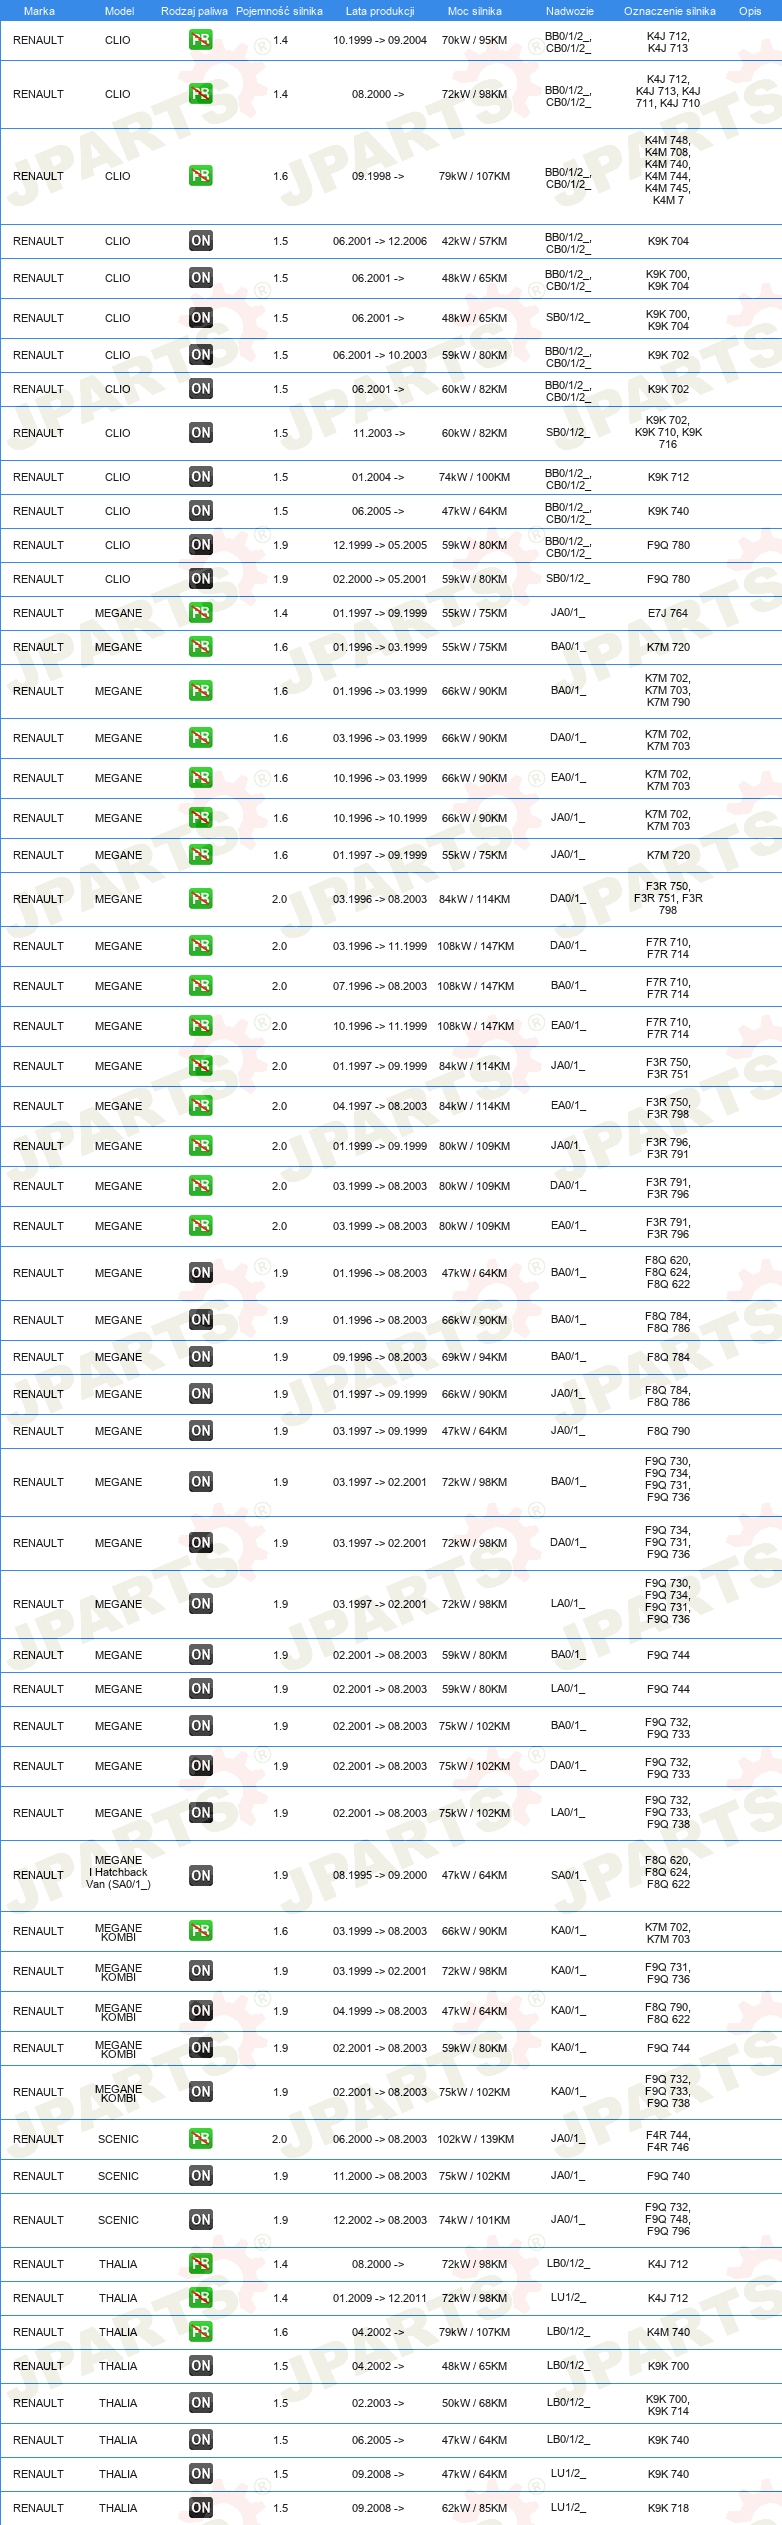Click diesel icon in MEGANE KOMBI 59kW / 80KM row
Screen dimensions: 782x2525
click(x=200, y=2048)
